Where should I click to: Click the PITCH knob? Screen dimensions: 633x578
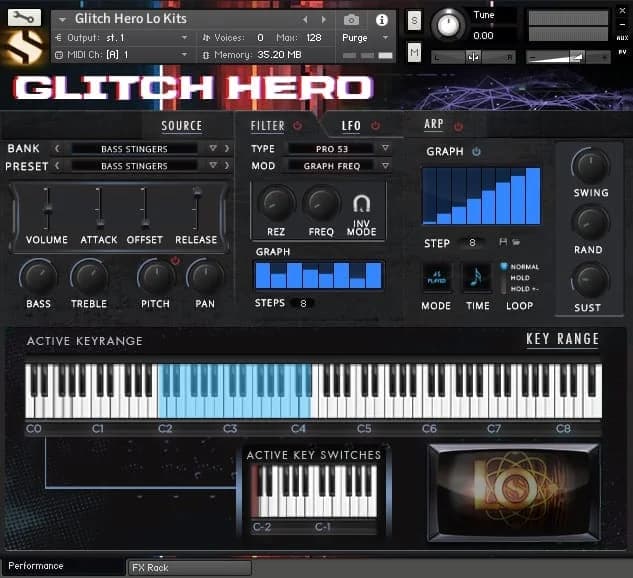[155, 278]
